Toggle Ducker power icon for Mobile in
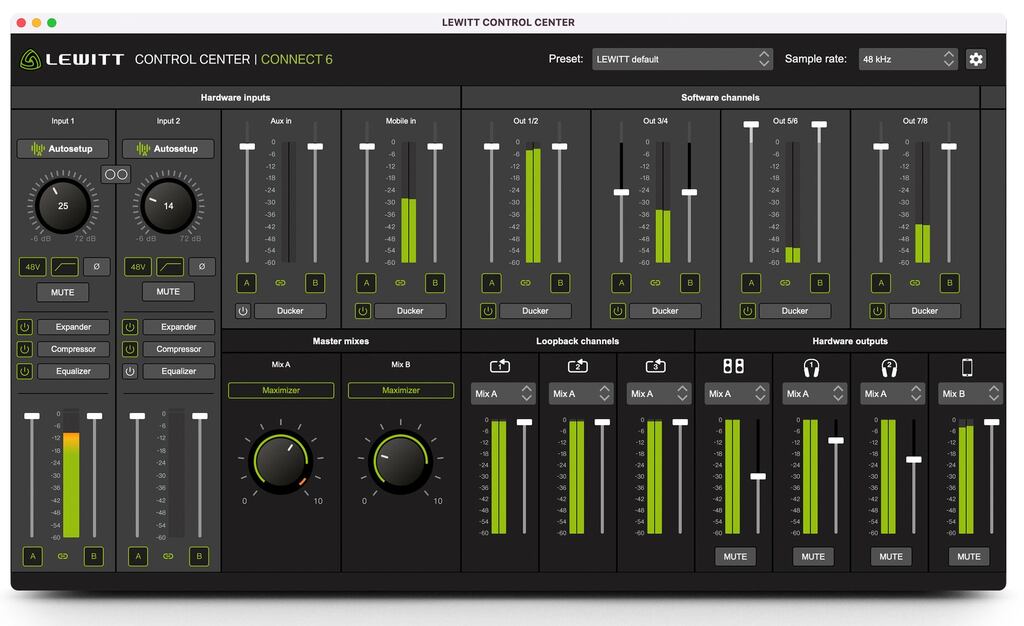 363,311
